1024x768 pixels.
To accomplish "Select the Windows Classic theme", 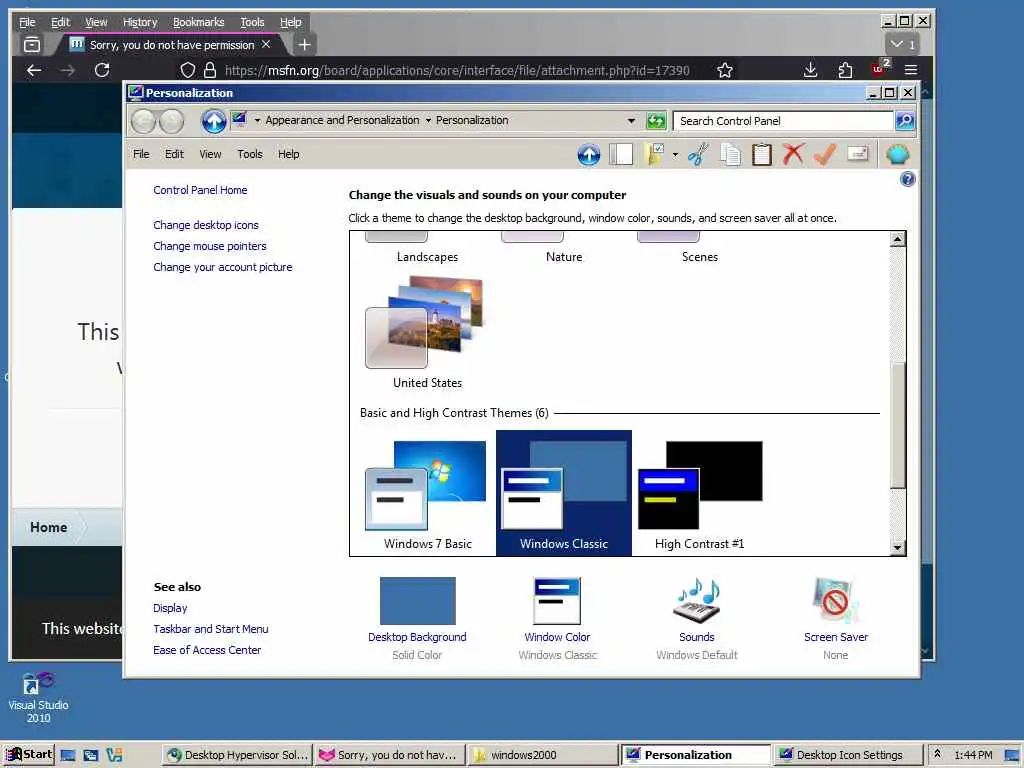I will pos(564,493).
